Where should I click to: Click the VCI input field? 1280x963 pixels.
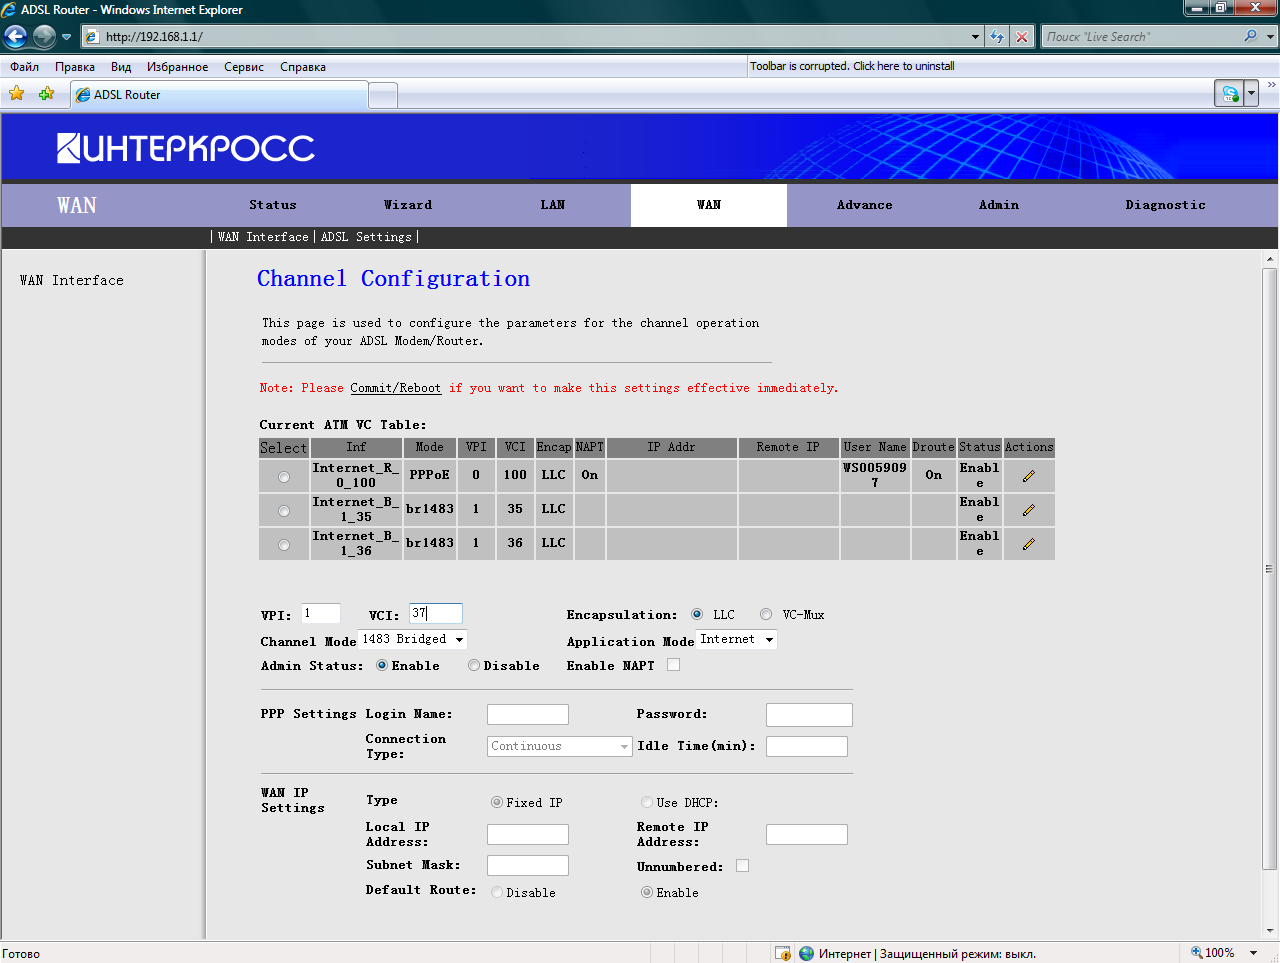(x=436, y=614)
